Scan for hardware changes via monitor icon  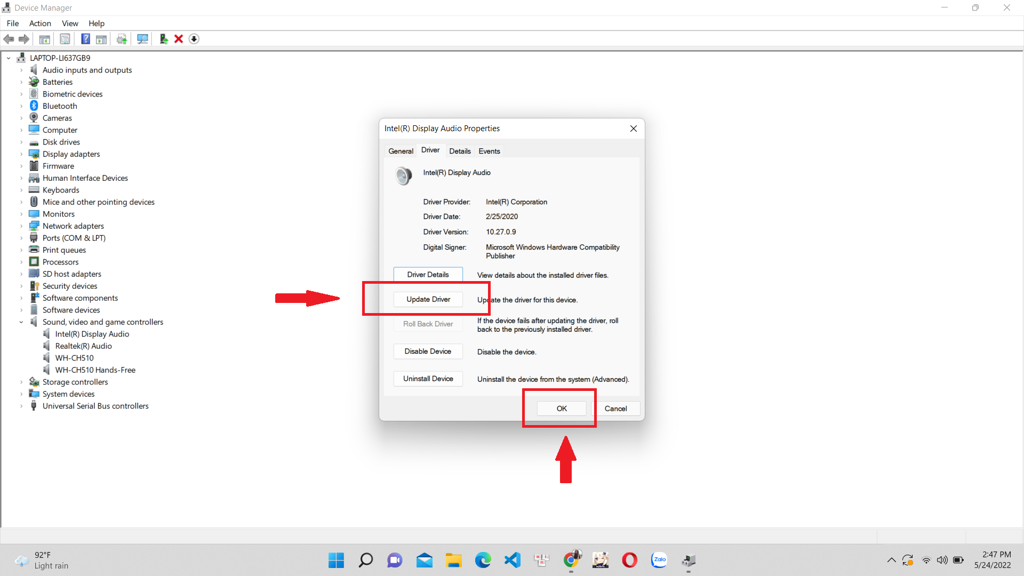tap(142, 39)
